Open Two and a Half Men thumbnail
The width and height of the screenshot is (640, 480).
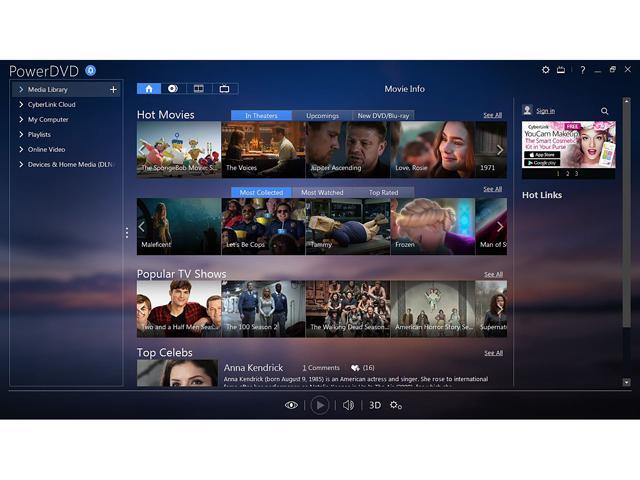pos(179,309)
